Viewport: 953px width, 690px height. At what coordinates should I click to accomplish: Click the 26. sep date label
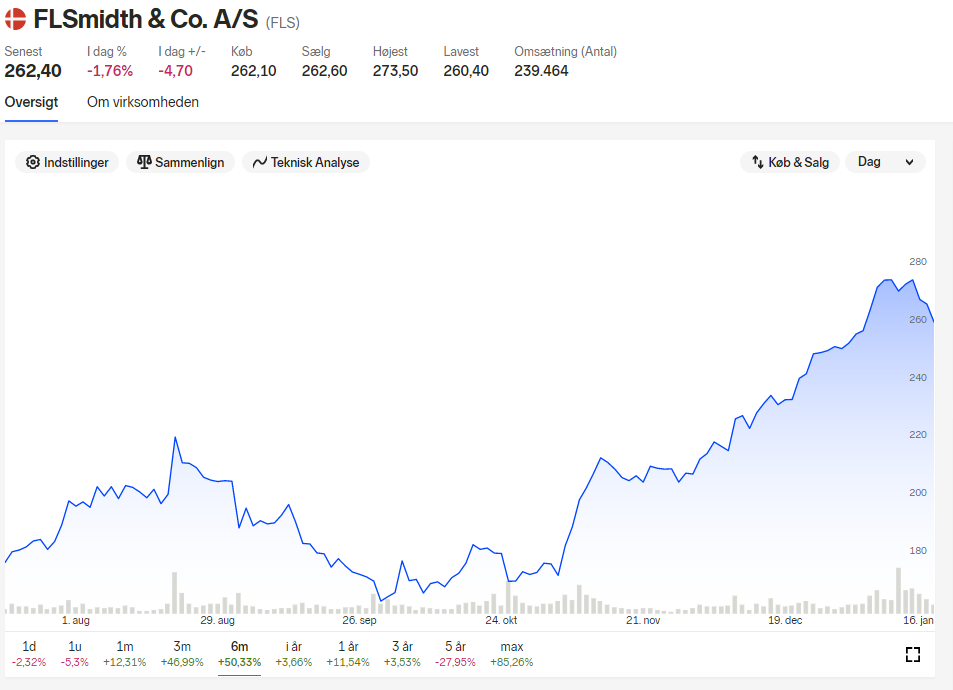tap(359, 620)
